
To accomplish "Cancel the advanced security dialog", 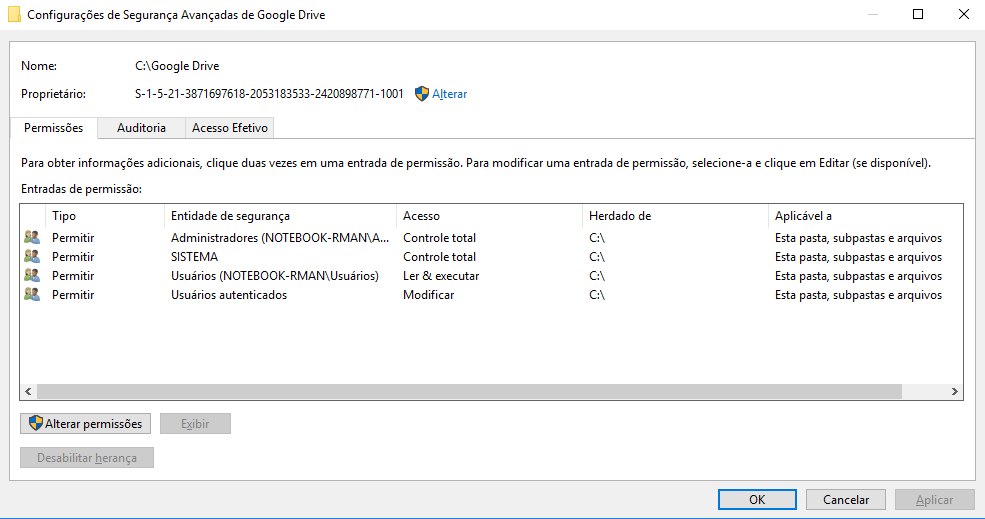I will click(x=846, y=500).
